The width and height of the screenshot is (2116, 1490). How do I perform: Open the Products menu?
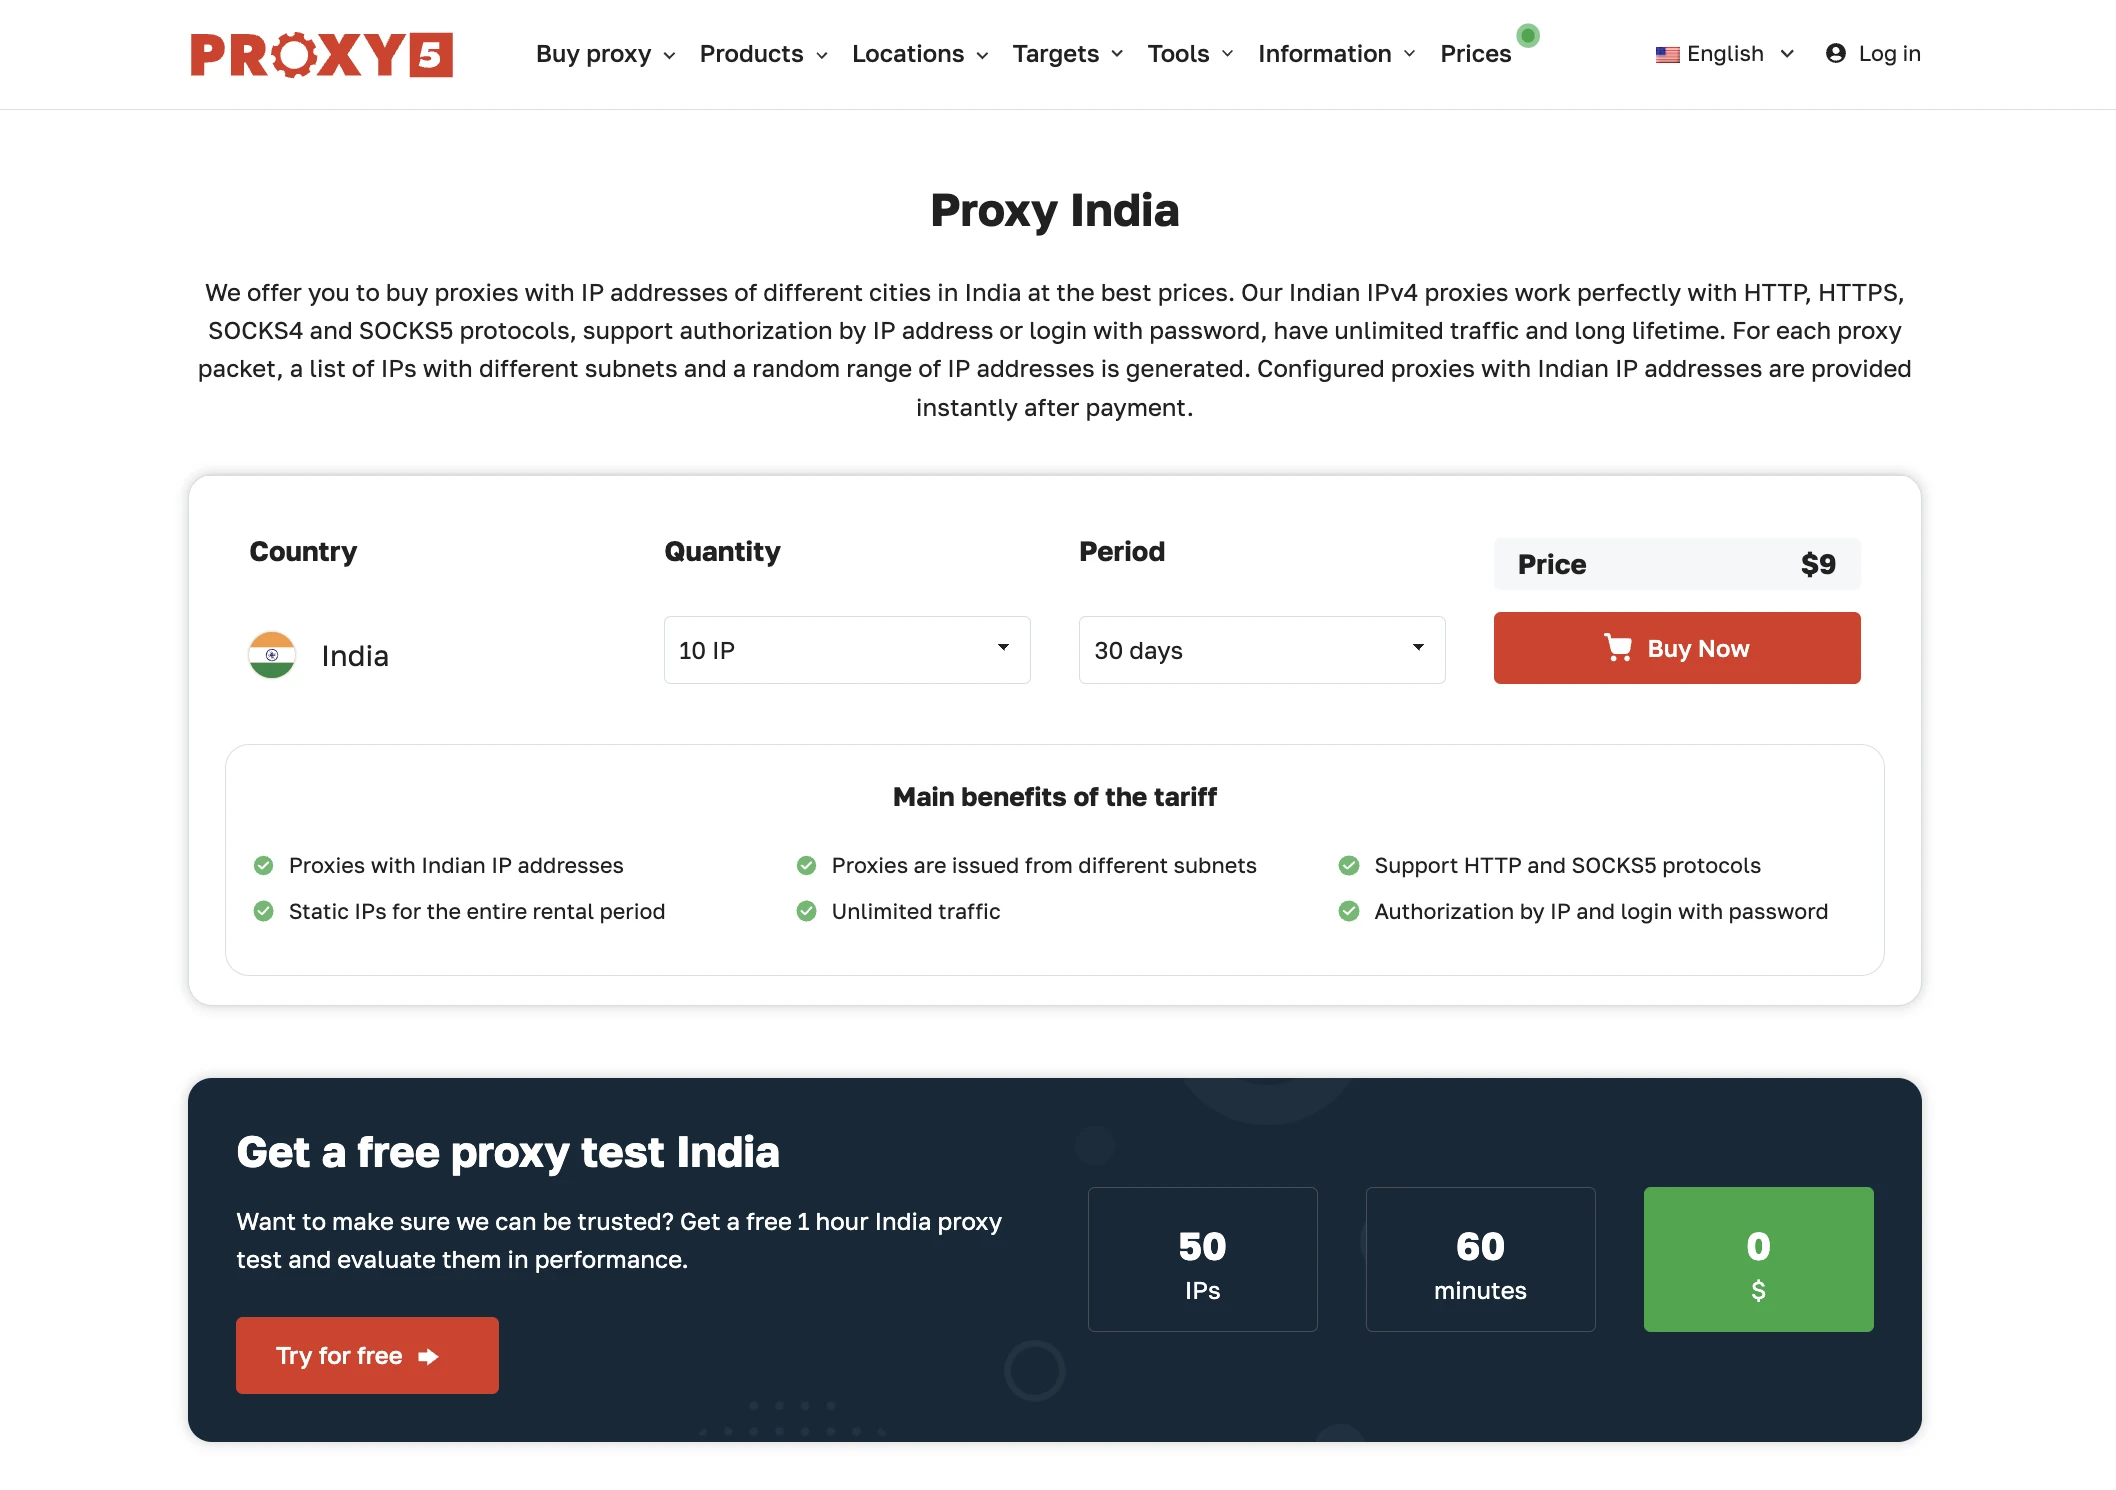[x=763, y=54]
